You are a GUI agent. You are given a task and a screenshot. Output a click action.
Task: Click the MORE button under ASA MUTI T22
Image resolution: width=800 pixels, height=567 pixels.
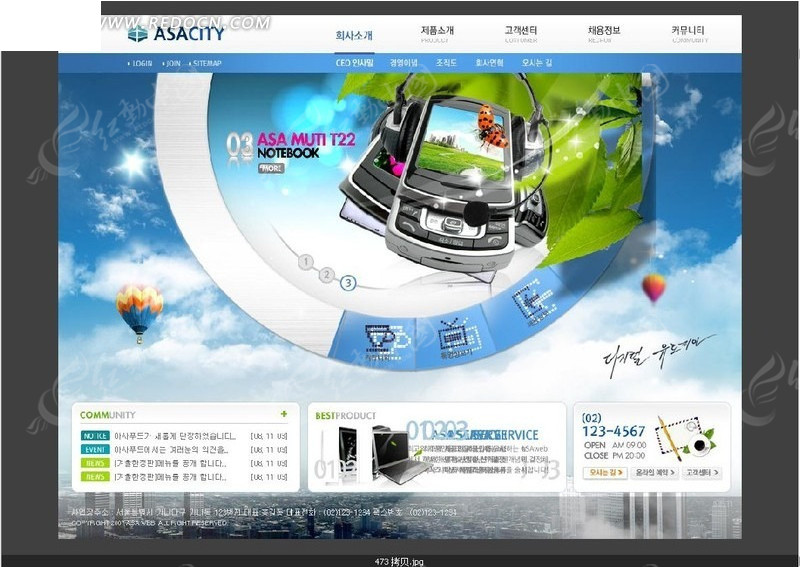(271, 168)
